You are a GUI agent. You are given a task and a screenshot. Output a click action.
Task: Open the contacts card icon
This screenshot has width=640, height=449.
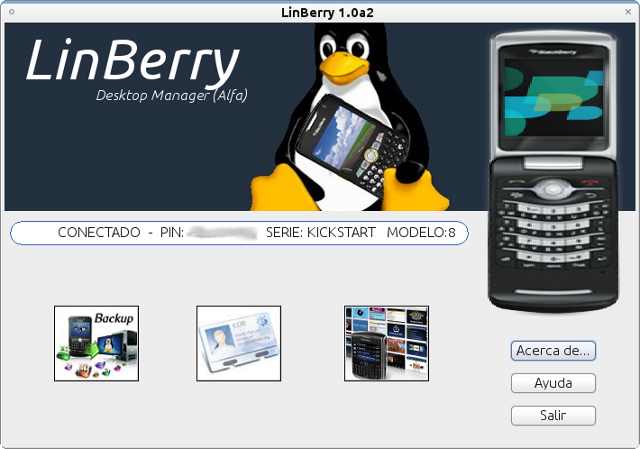pos(238,343)
